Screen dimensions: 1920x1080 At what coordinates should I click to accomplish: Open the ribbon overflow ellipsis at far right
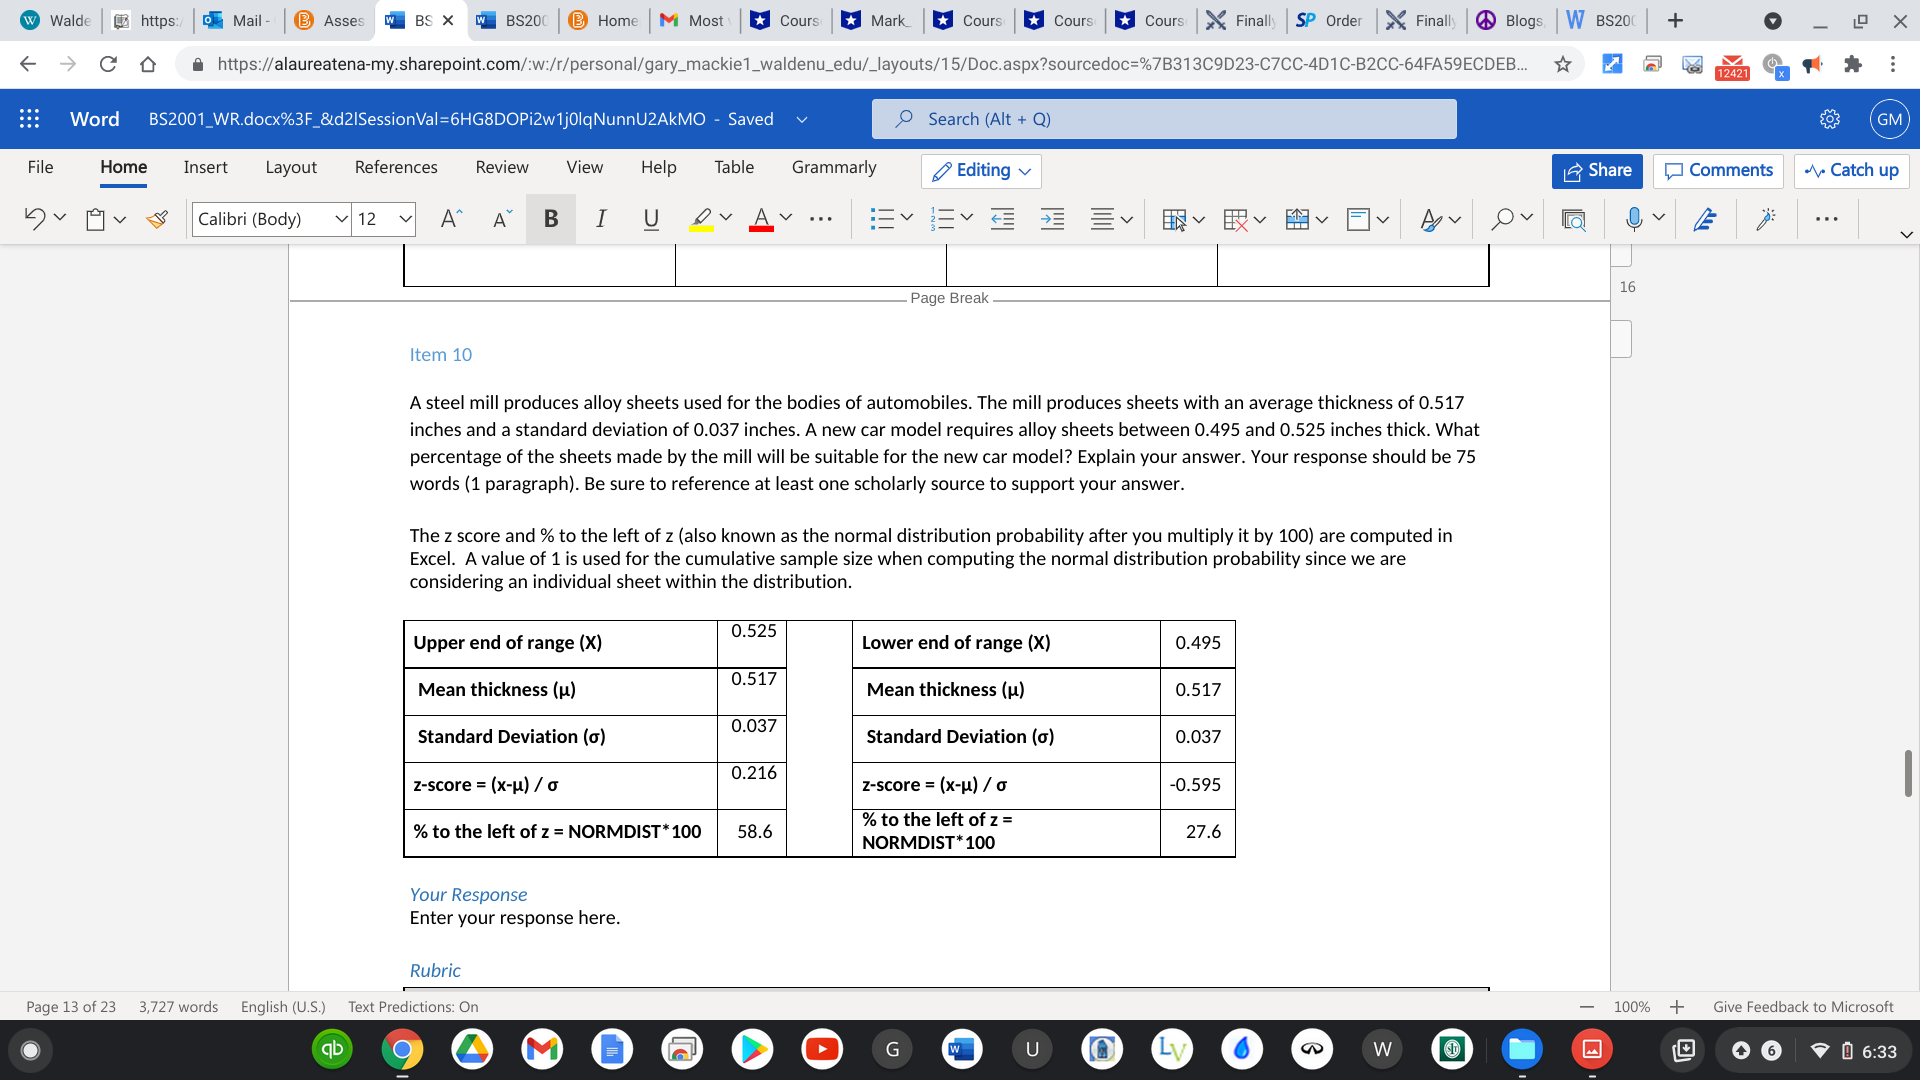coord(1826,219)
